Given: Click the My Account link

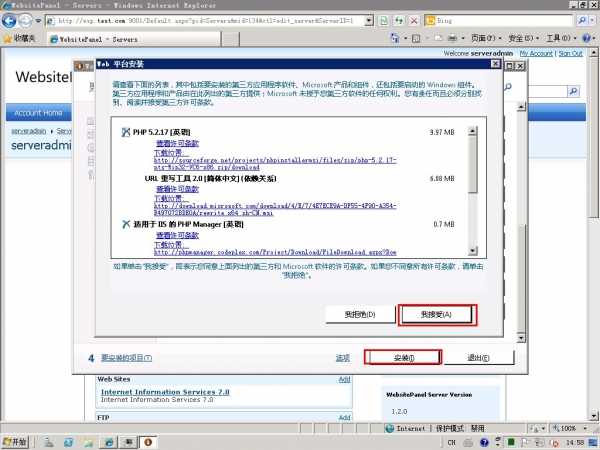Looking at the screenshot, I should [536, 54].
